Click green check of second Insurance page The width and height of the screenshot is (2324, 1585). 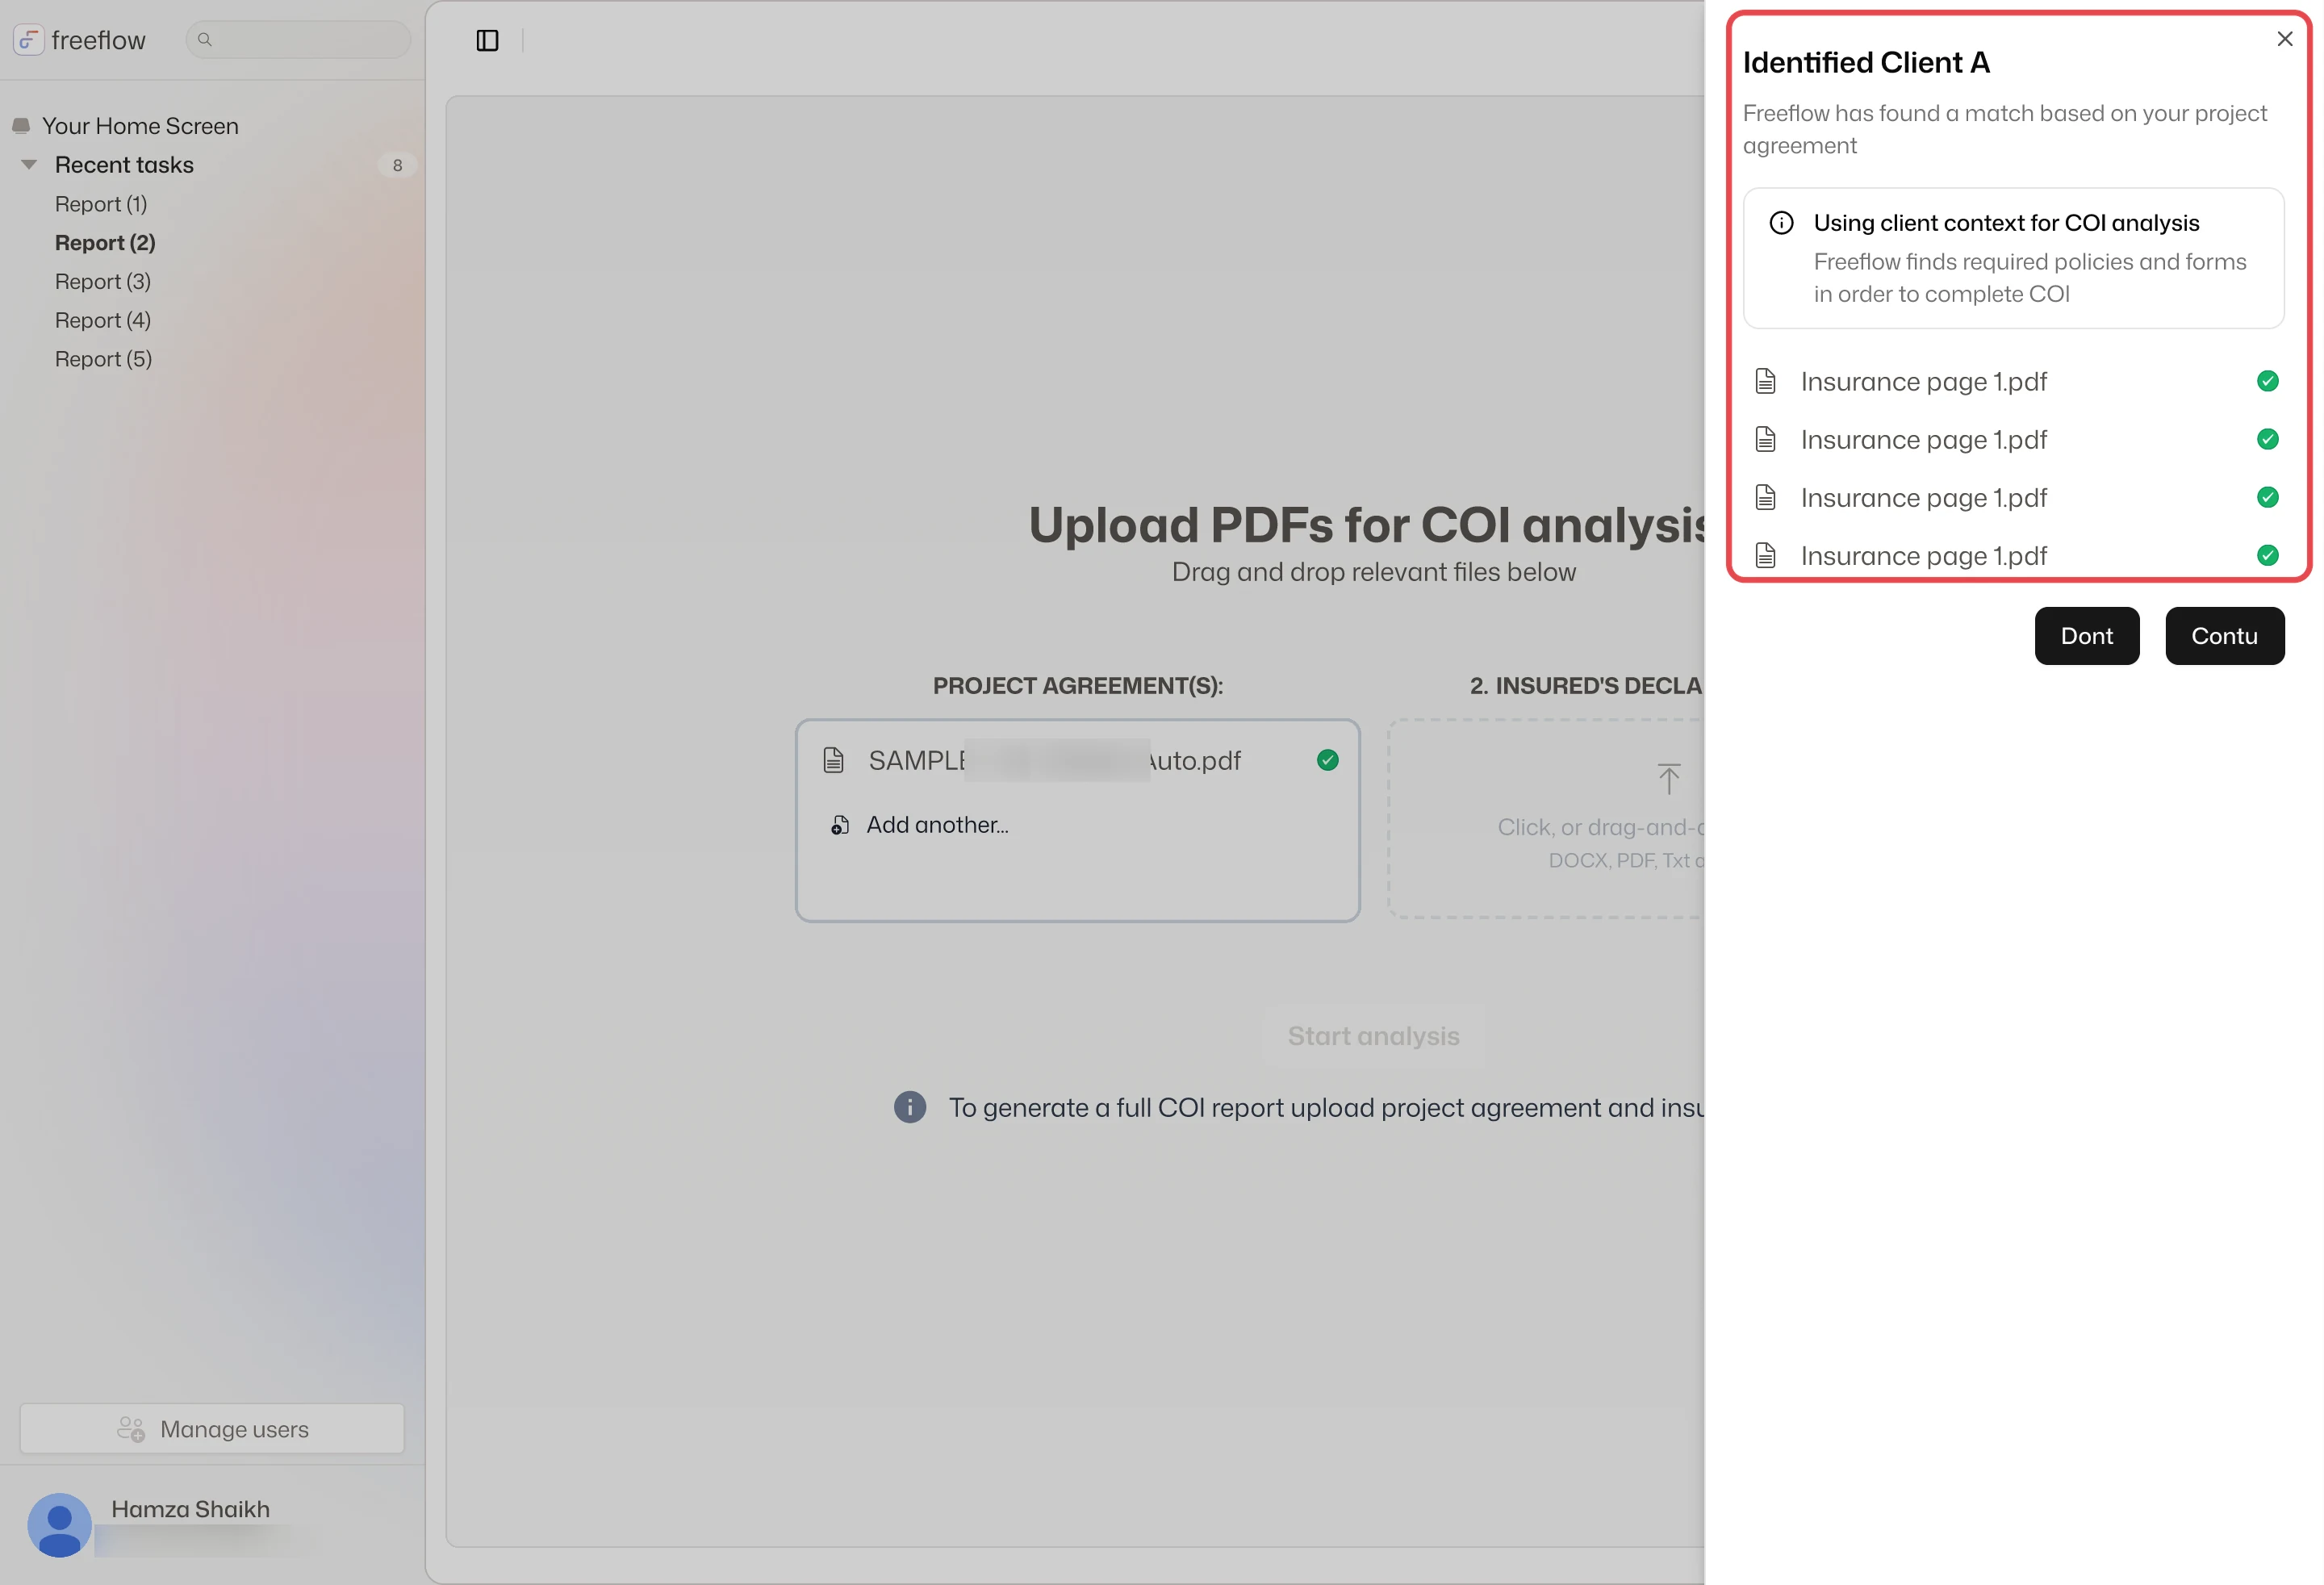[2267, 439]
